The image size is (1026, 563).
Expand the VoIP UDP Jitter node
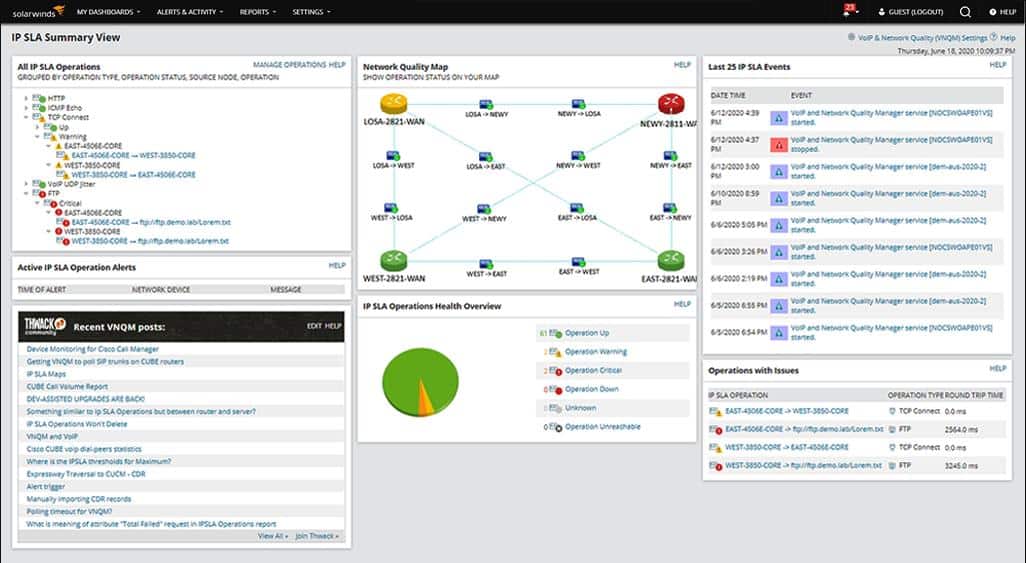pos(26,184)
